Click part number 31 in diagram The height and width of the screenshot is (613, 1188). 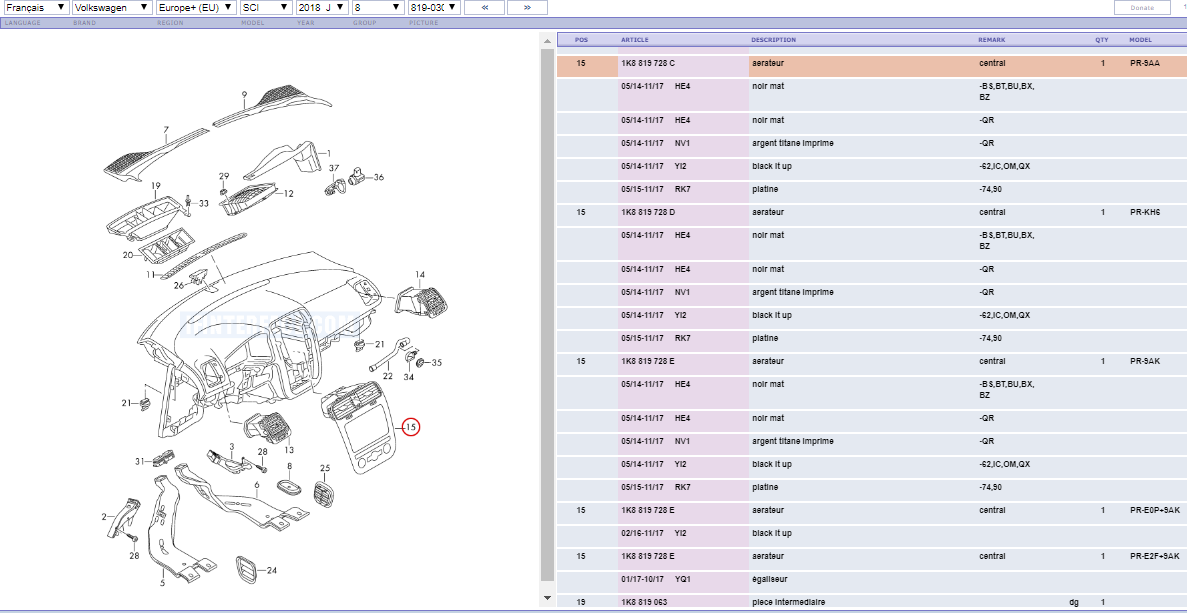click(140, 461)
